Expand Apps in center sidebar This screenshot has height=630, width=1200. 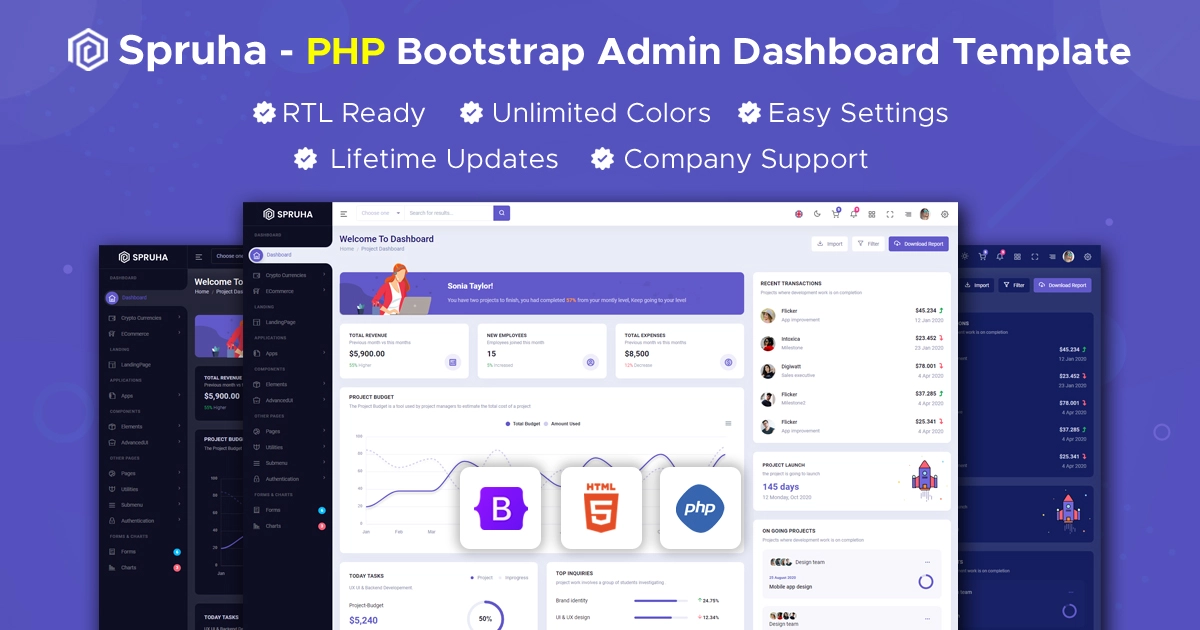coord(290,353)
